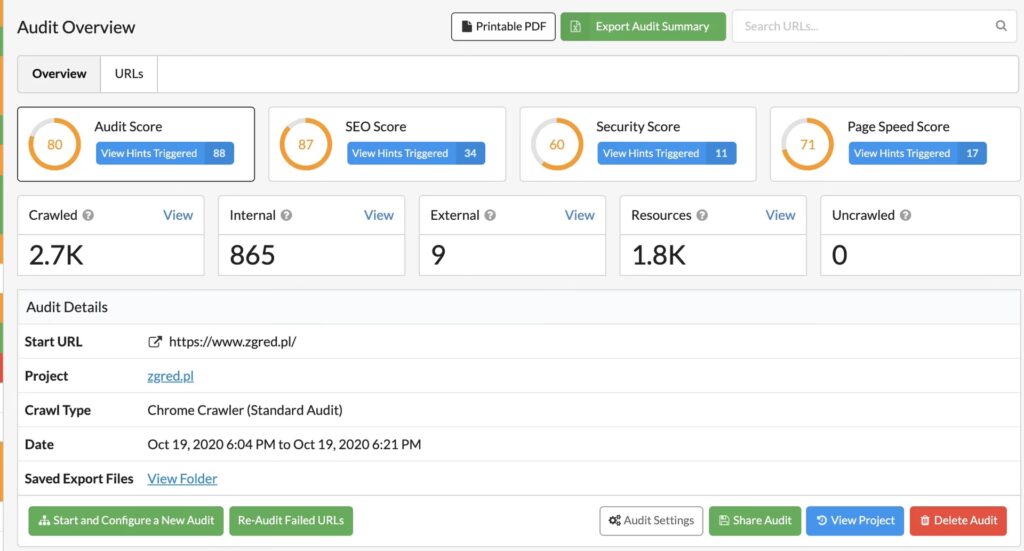Switch to the URLs tab

pyautogui.click(x=129, y=74)
